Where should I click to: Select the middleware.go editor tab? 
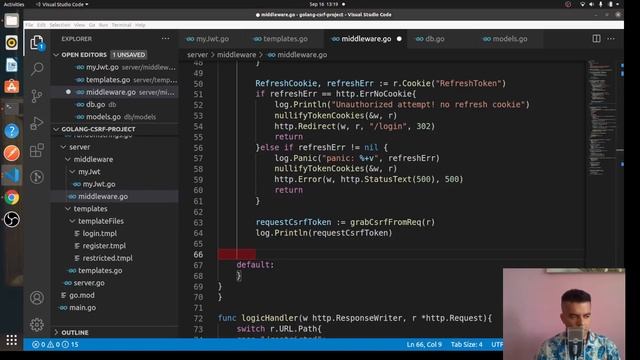tap(366, 39)
